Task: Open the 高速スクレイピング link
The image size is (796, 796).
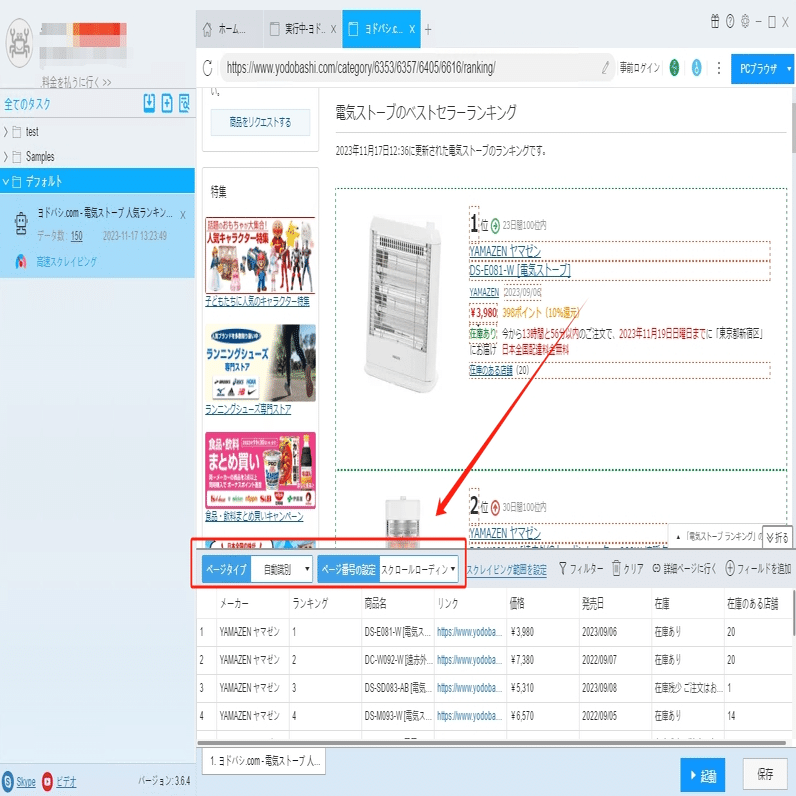Action: [66, 261]
